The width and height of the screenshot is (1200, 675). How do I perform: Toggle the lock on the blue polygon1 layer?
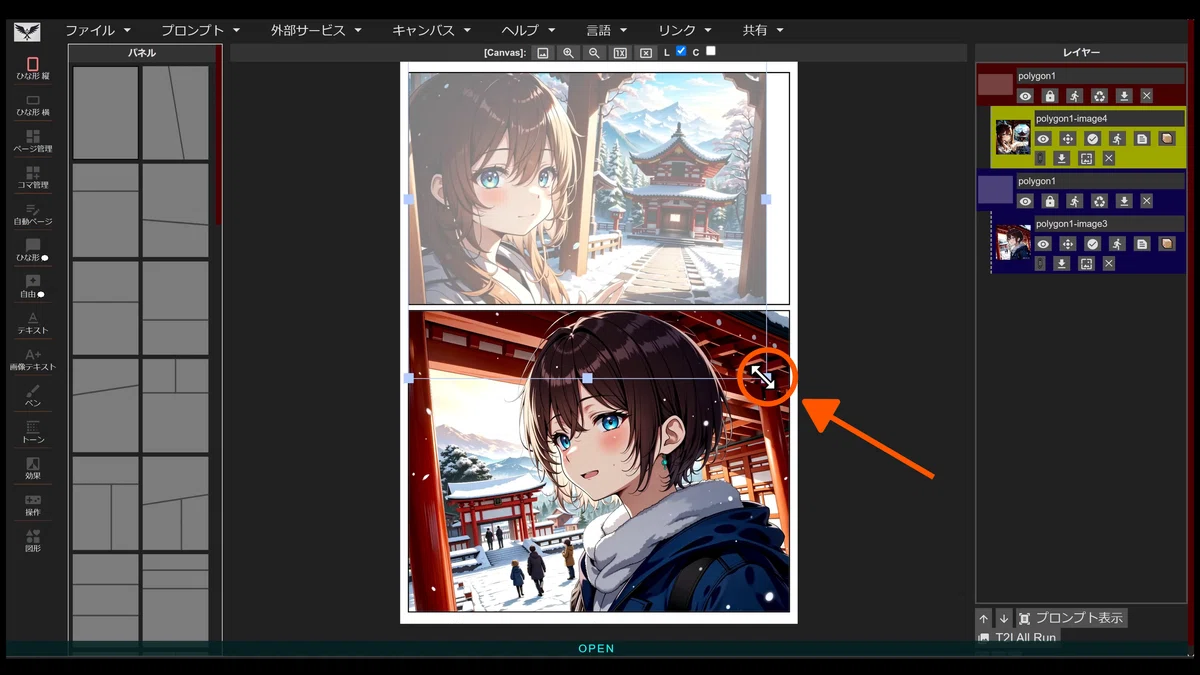(1050, 201)
